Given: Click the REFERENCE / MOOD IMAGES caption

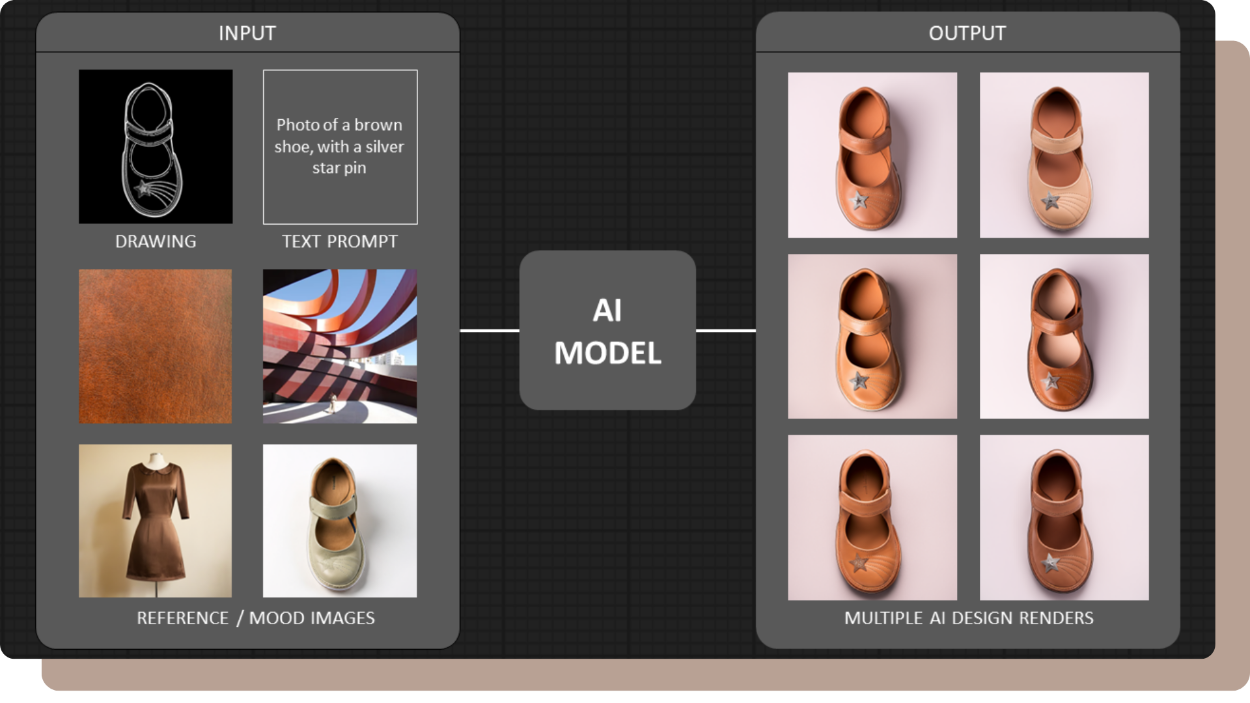Looking at the screenshot, I should tap(256, 618).
